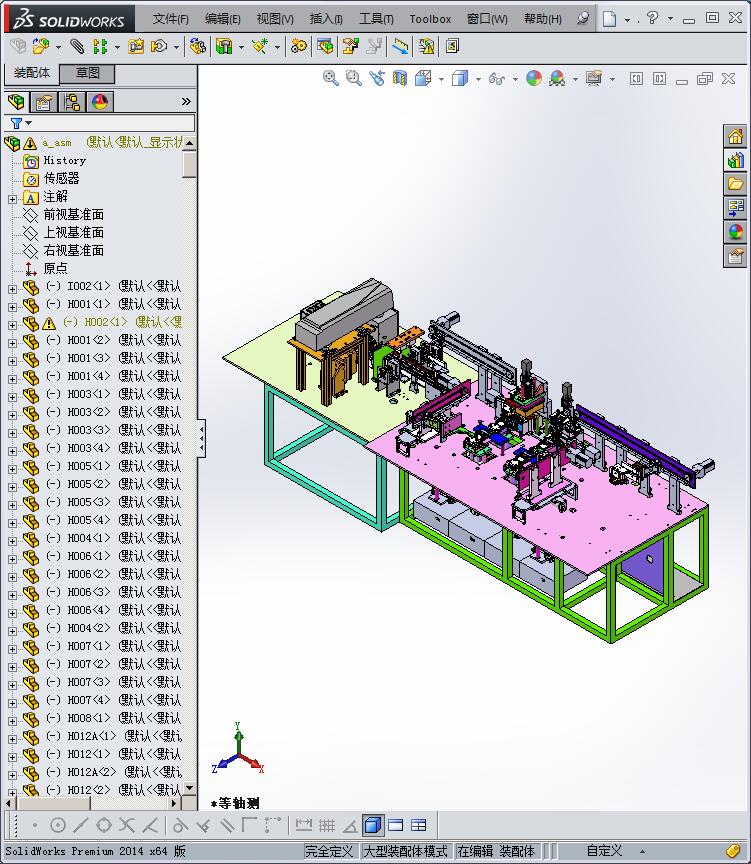Select the 前视基准面 plane
This screenshot has height=864, width=751.
73,214
